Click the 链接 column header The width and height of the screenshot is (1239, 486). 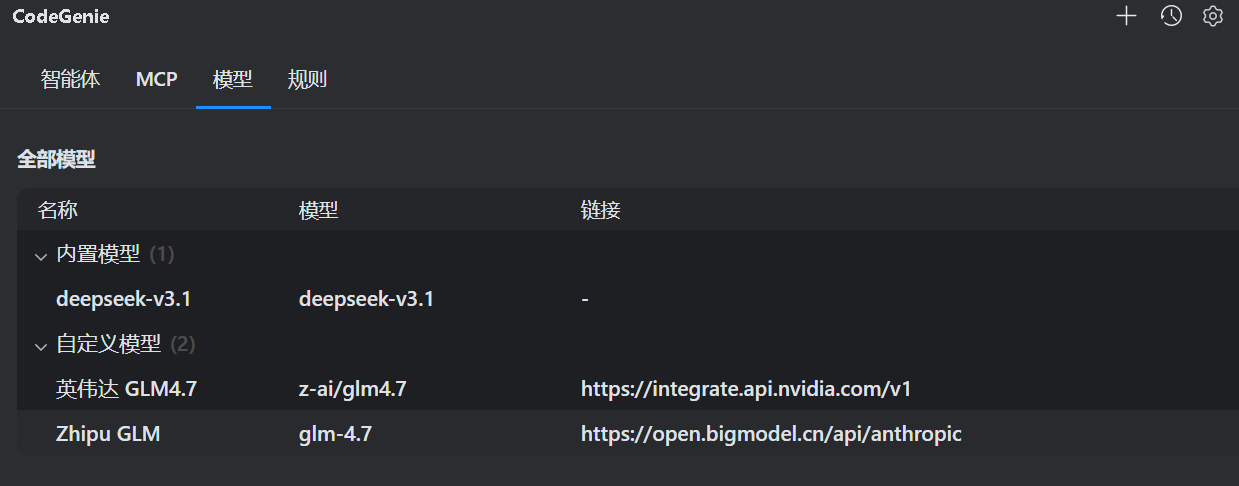click(601, 210)
